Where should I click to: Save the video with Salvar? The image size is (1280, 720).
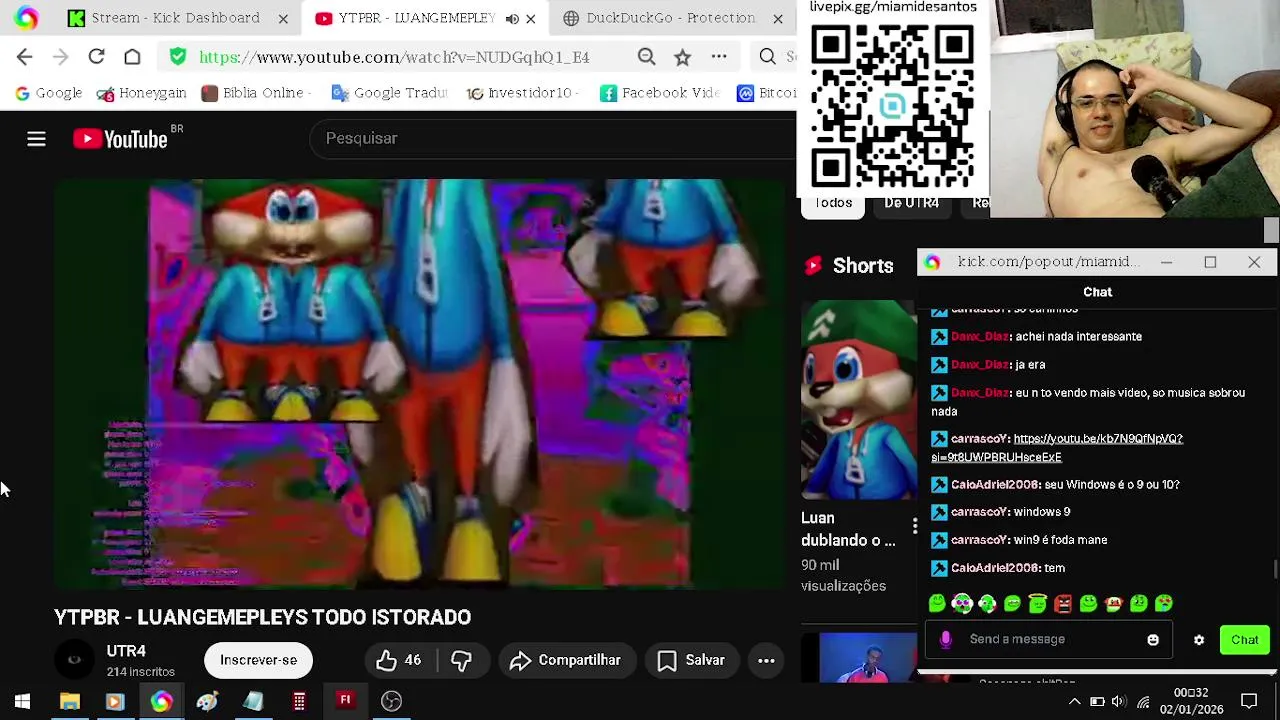pos(691,660)
